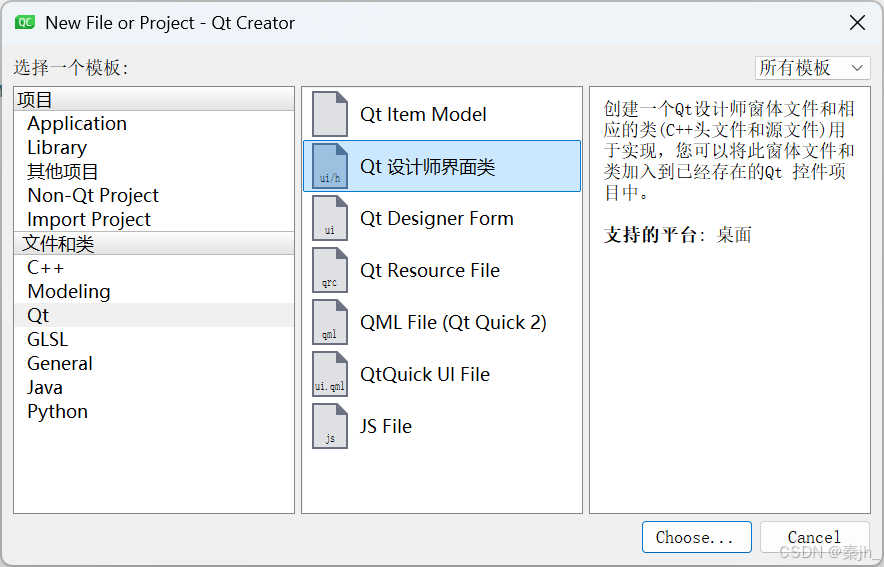Image resolution: width=884 pixels, height=567 pixels.
Task: Choose the Qt Item Model template label
Action: coord(423,114)
